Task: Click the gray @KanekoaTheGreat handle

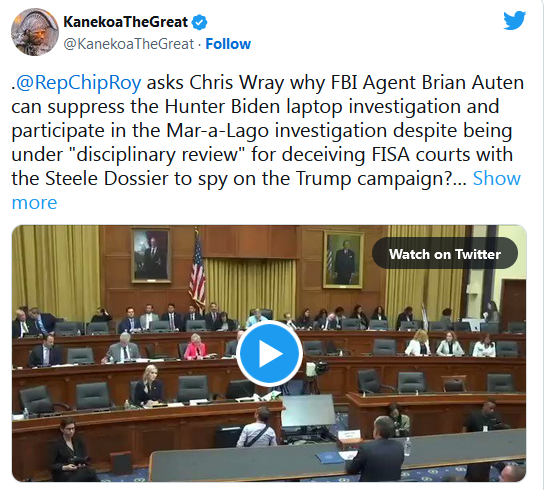Action: (129, 44)
